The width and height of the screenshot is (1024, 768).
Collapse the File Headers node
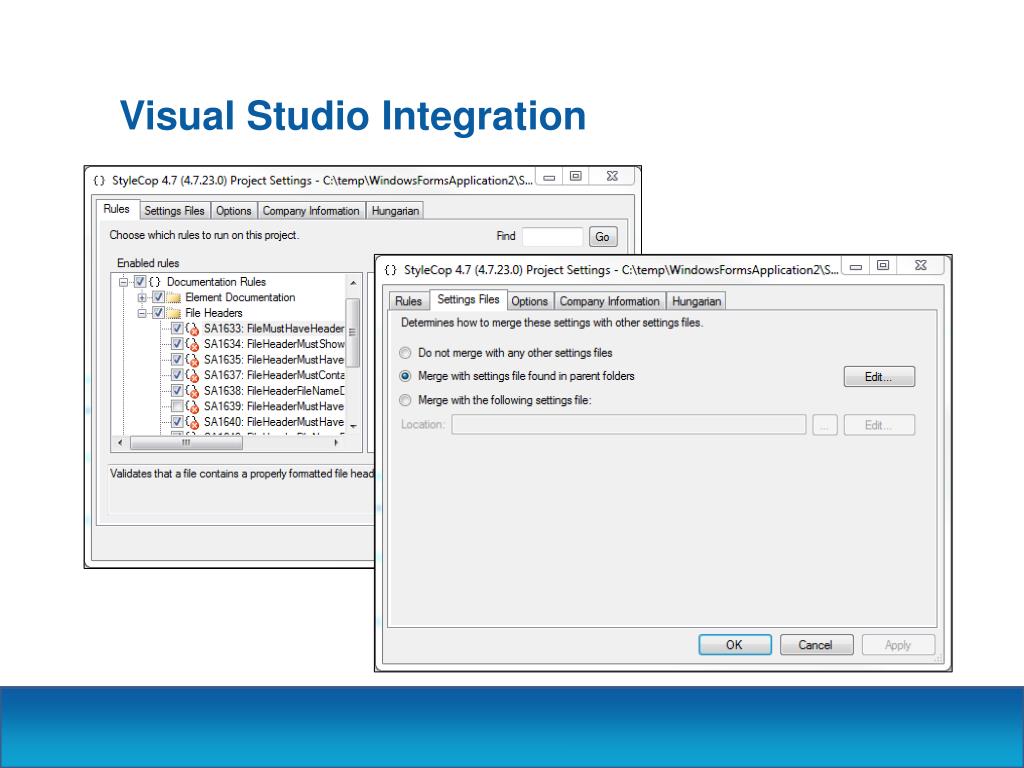point(142,313)
